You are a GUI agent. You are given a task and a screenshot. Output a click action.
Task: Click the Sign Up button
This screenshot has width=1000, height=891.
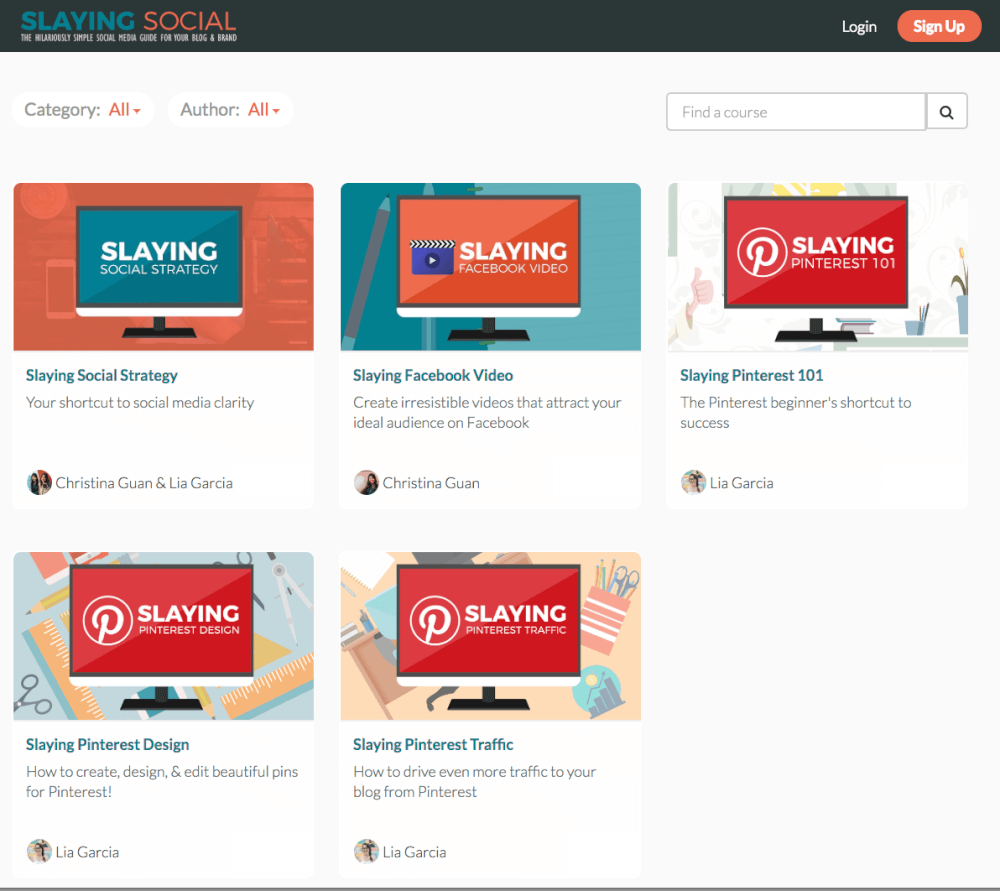click(938, 26)
